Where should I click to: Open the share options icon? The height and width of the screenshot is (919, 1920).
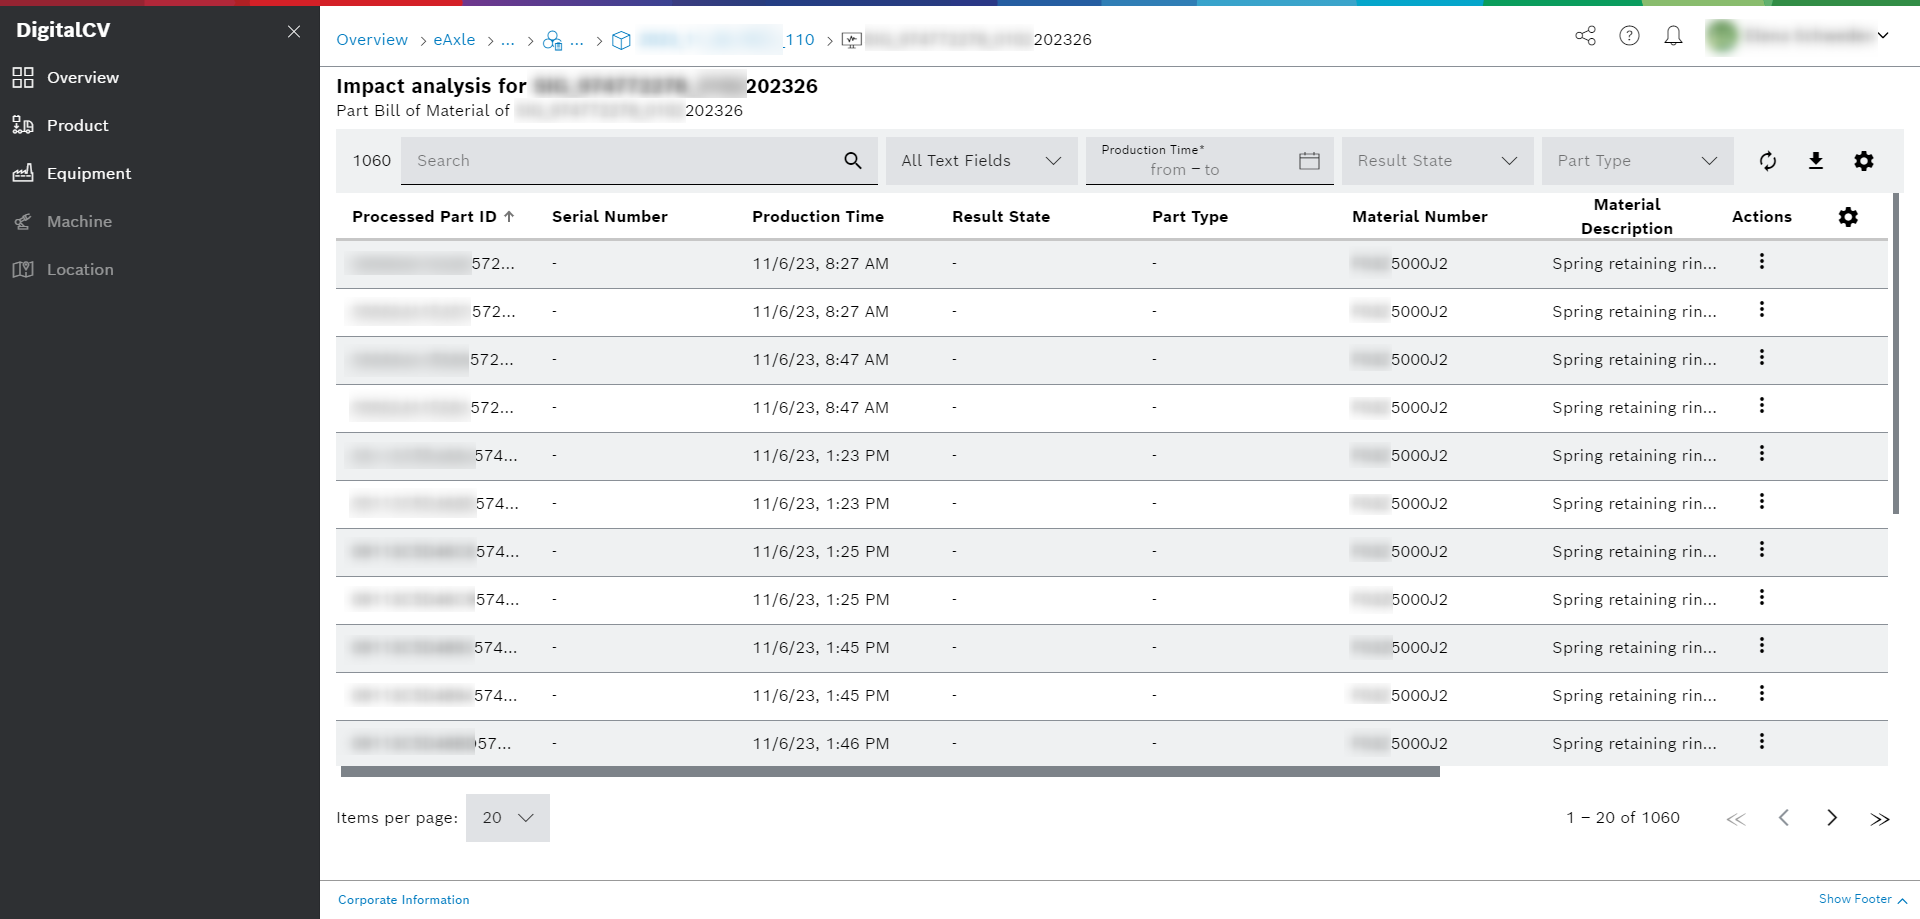click(x=1585, y=36)
